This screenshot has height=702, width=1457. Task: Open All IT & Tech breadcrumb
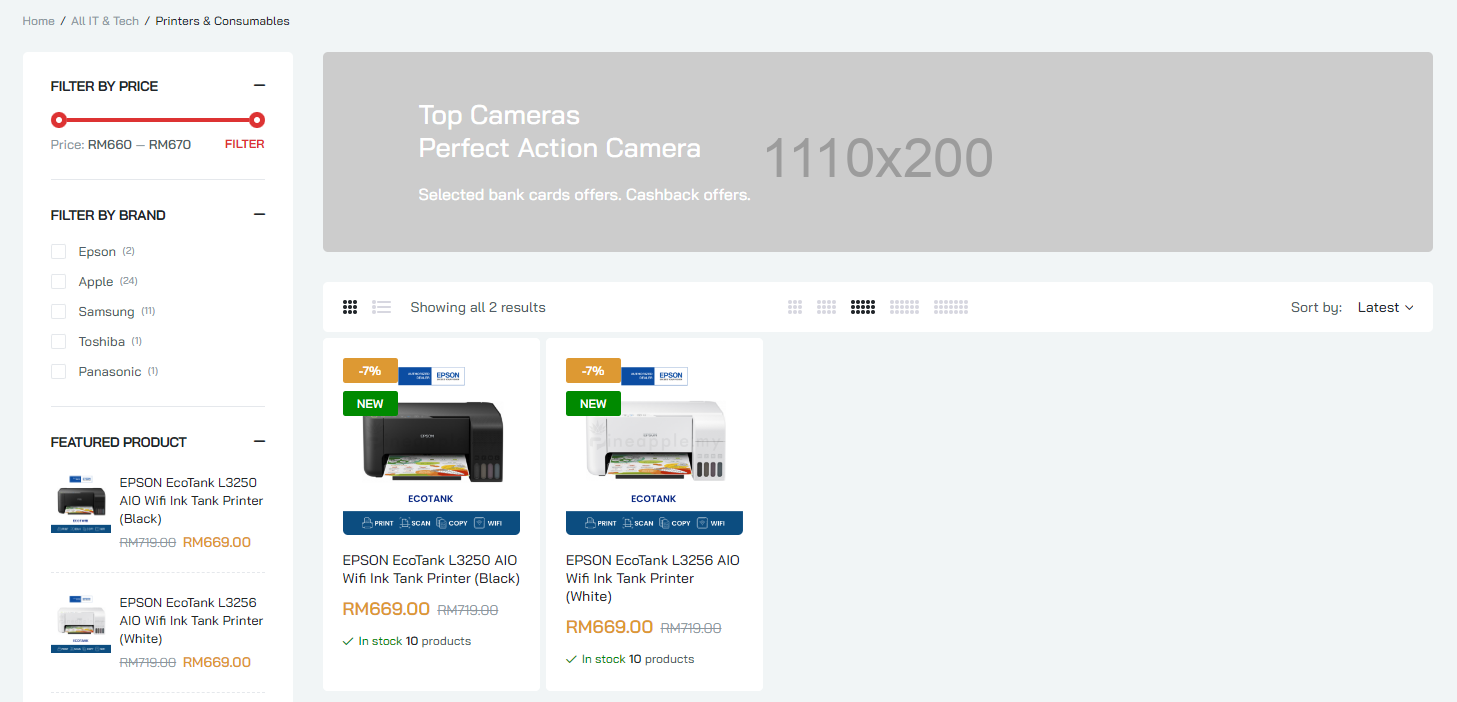[105, 21]
